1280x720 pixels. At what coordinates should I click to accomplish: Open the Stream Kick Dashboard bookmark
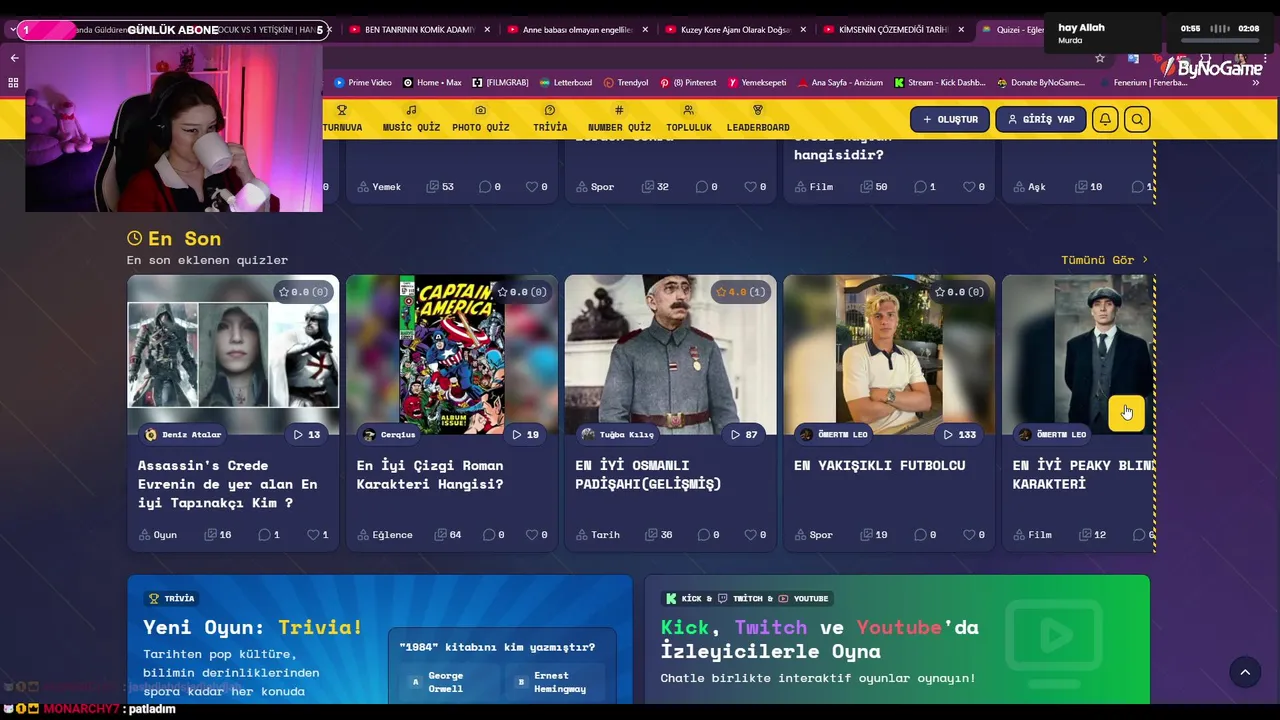point(940,83)
